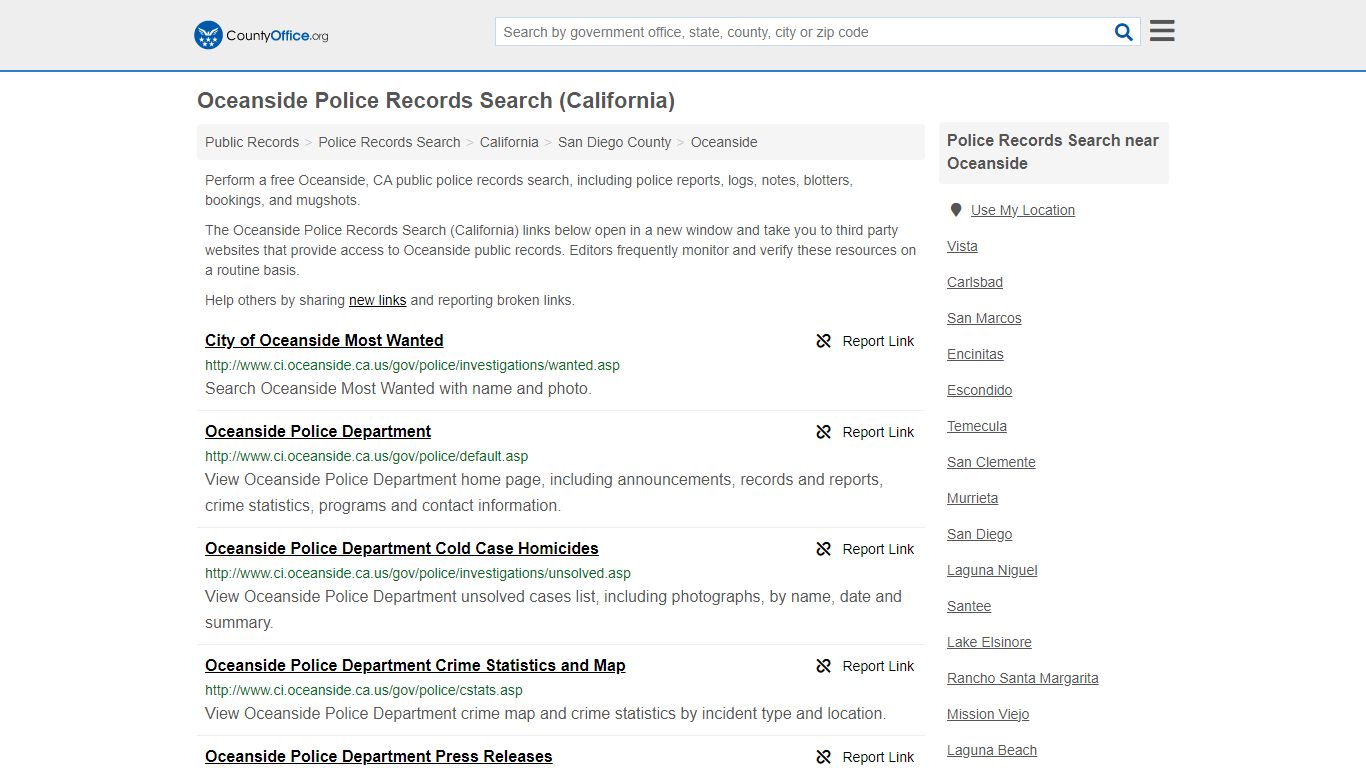Open Oceanside Police Department Cold Case Homicides

pyautogui.click(x=402, y=548)
